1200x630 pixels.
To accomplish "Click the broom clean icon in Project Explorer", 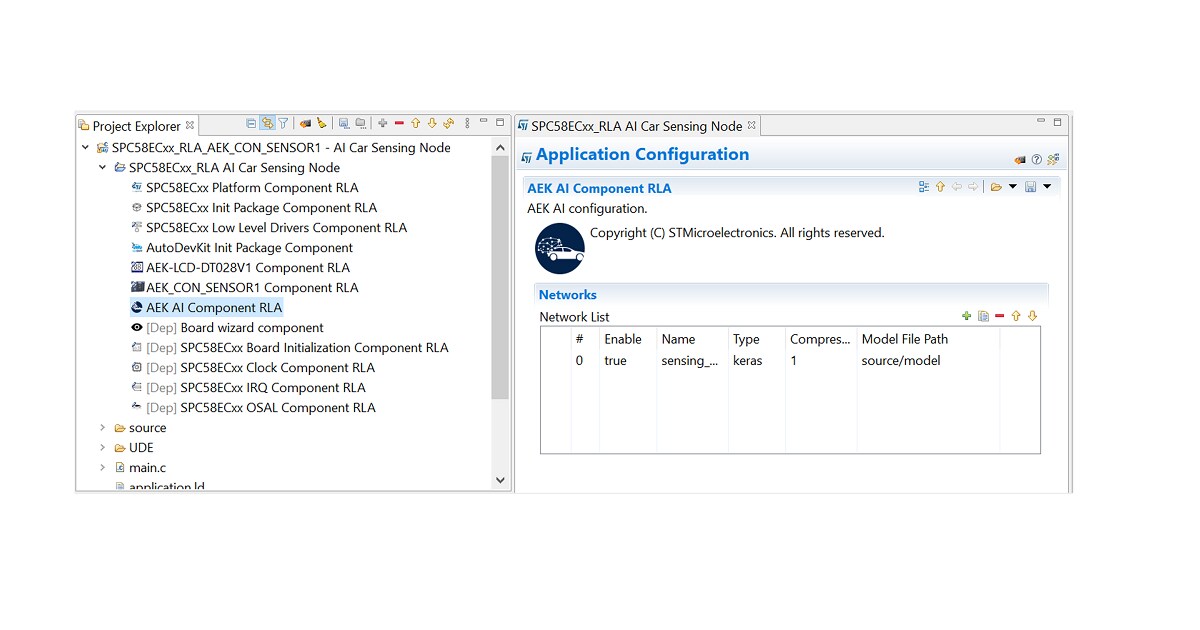I will pos(322,124).
